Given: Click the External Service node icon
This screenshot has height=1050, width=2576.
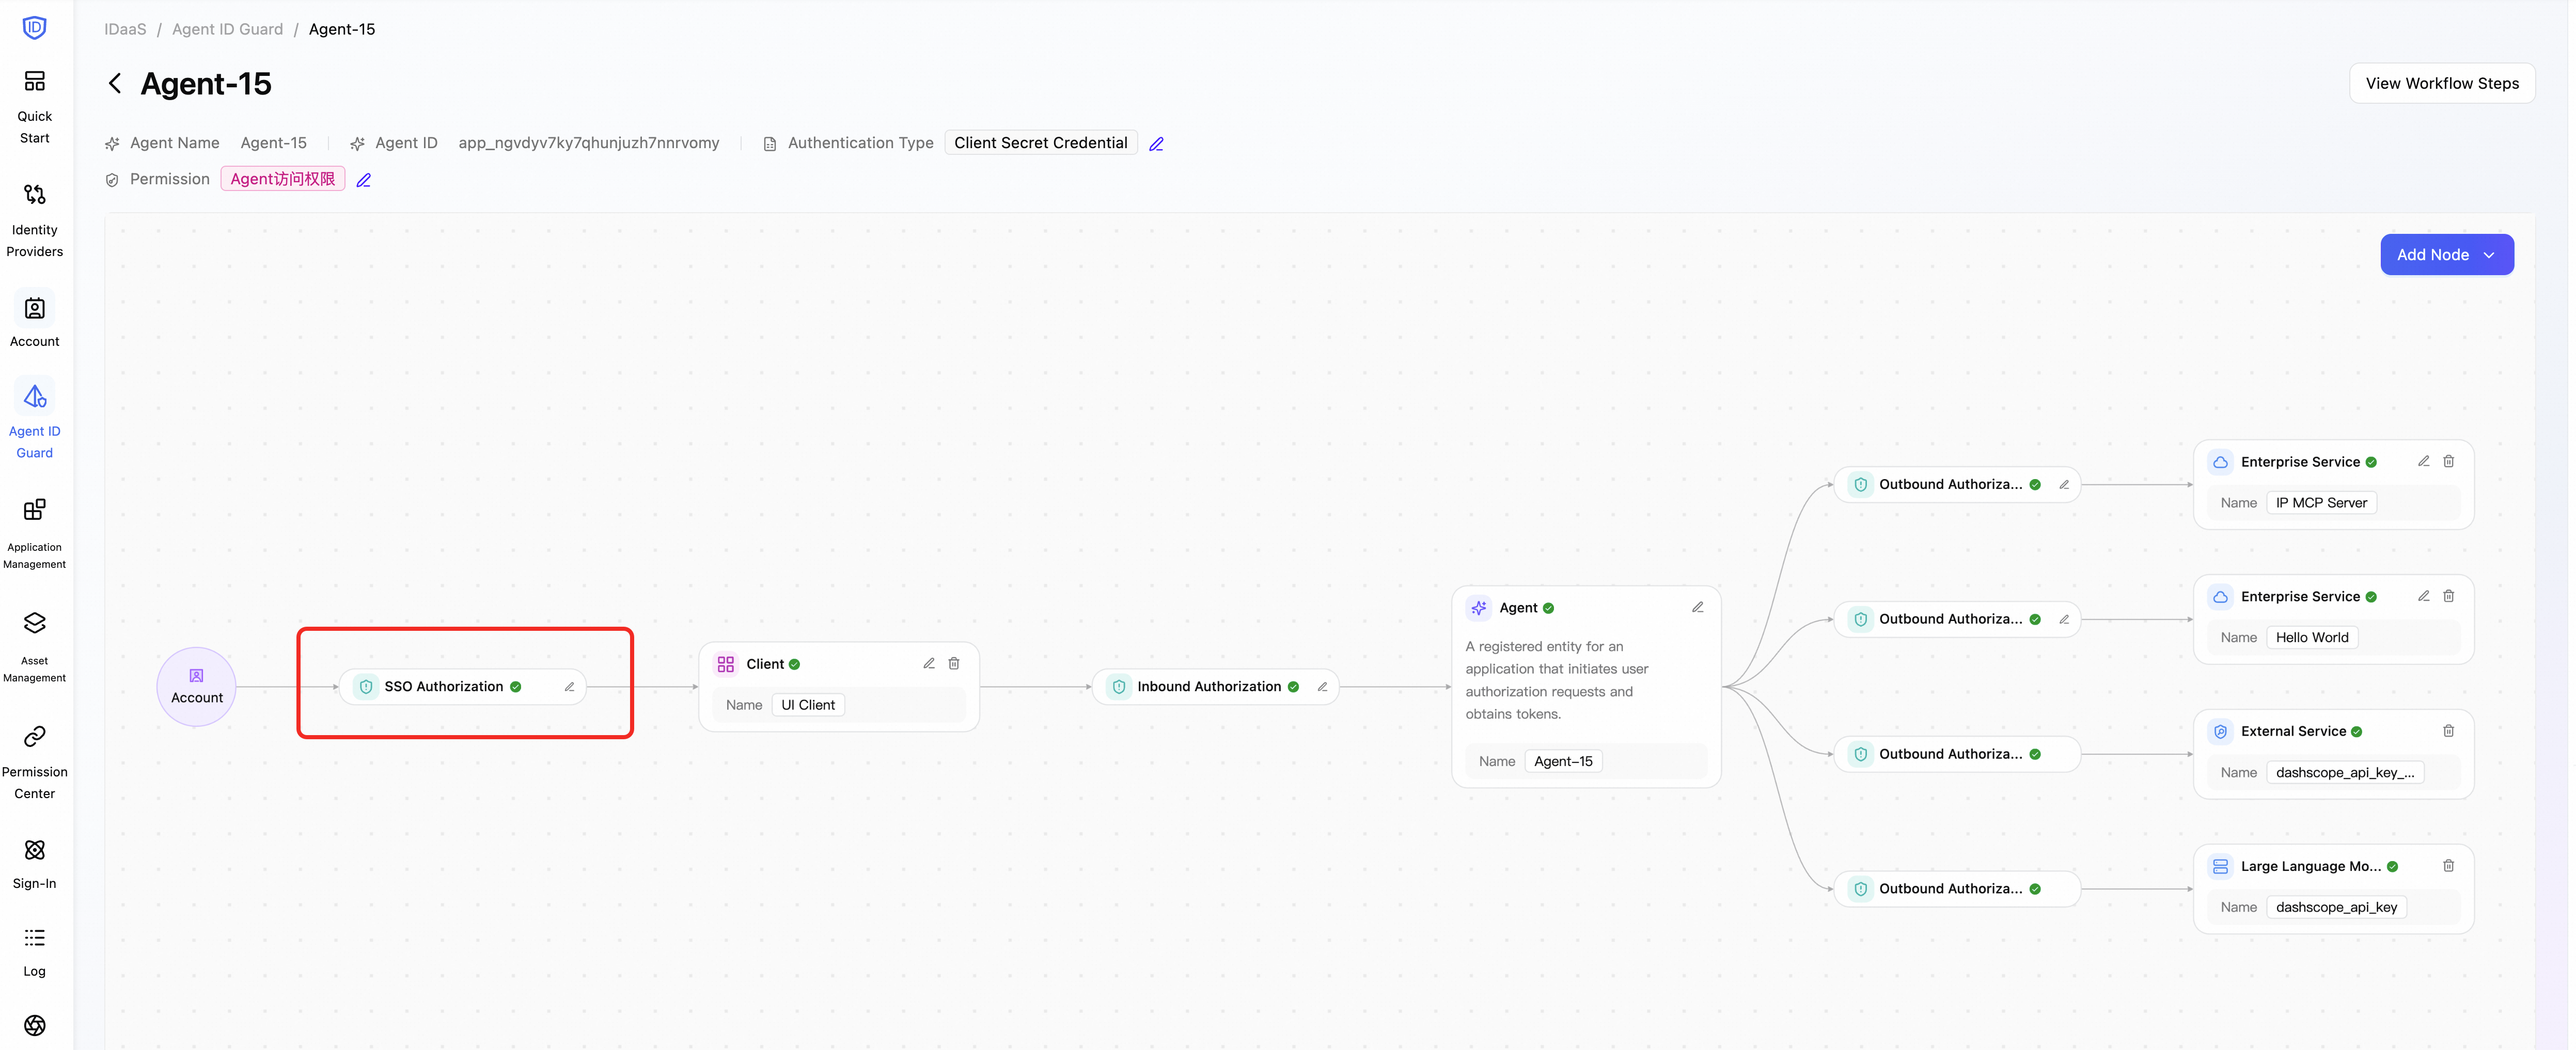Looking at the screenshot, I should pos(2220,732).
